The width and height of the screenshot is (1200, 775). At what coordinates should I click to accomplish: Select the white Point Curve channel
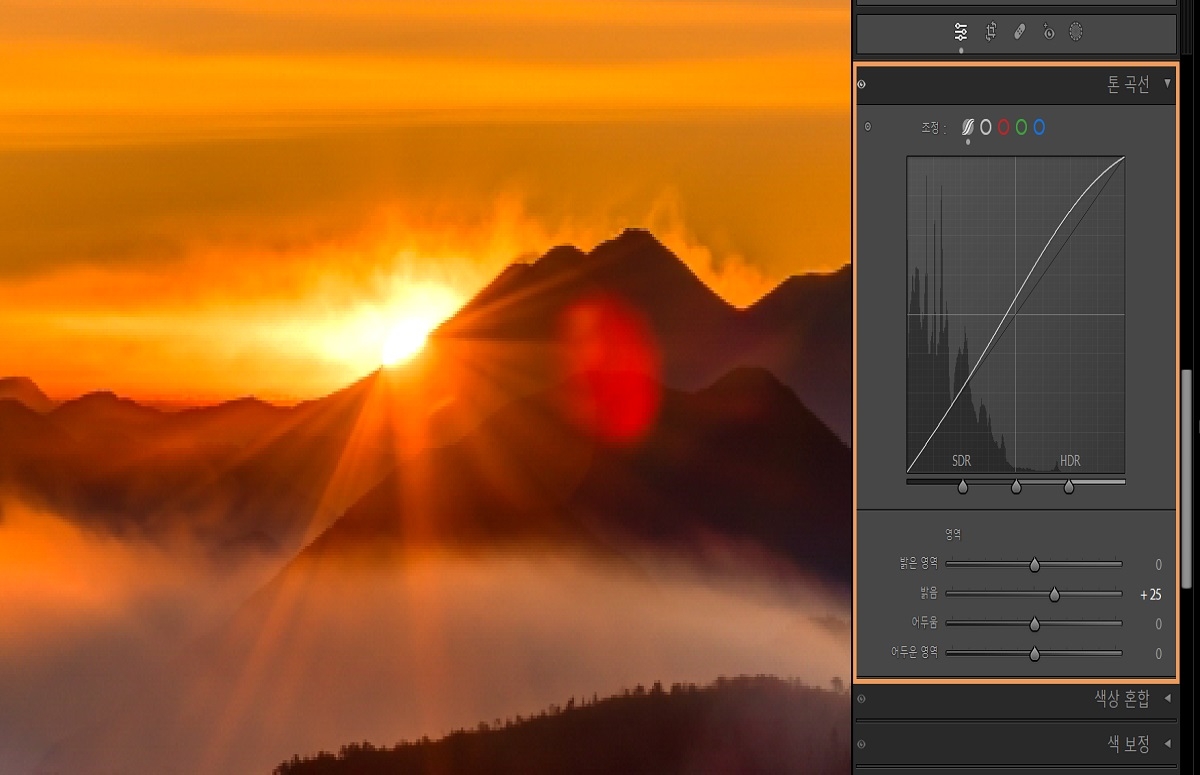coord(986,127)
